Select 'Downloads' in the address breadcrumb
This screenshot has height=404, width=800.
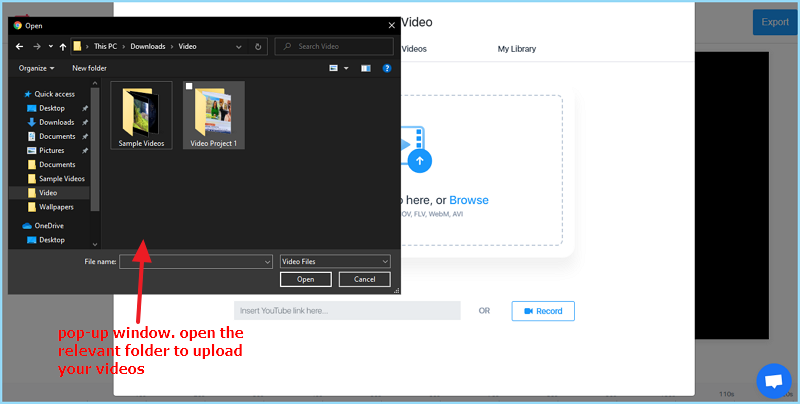pos(147,46)
